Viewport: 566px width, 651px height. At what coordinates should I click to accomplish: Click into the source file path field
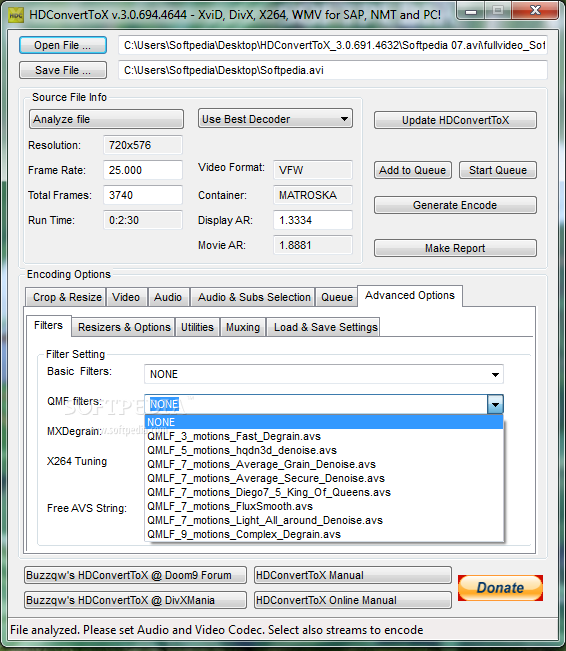[333, 45]
